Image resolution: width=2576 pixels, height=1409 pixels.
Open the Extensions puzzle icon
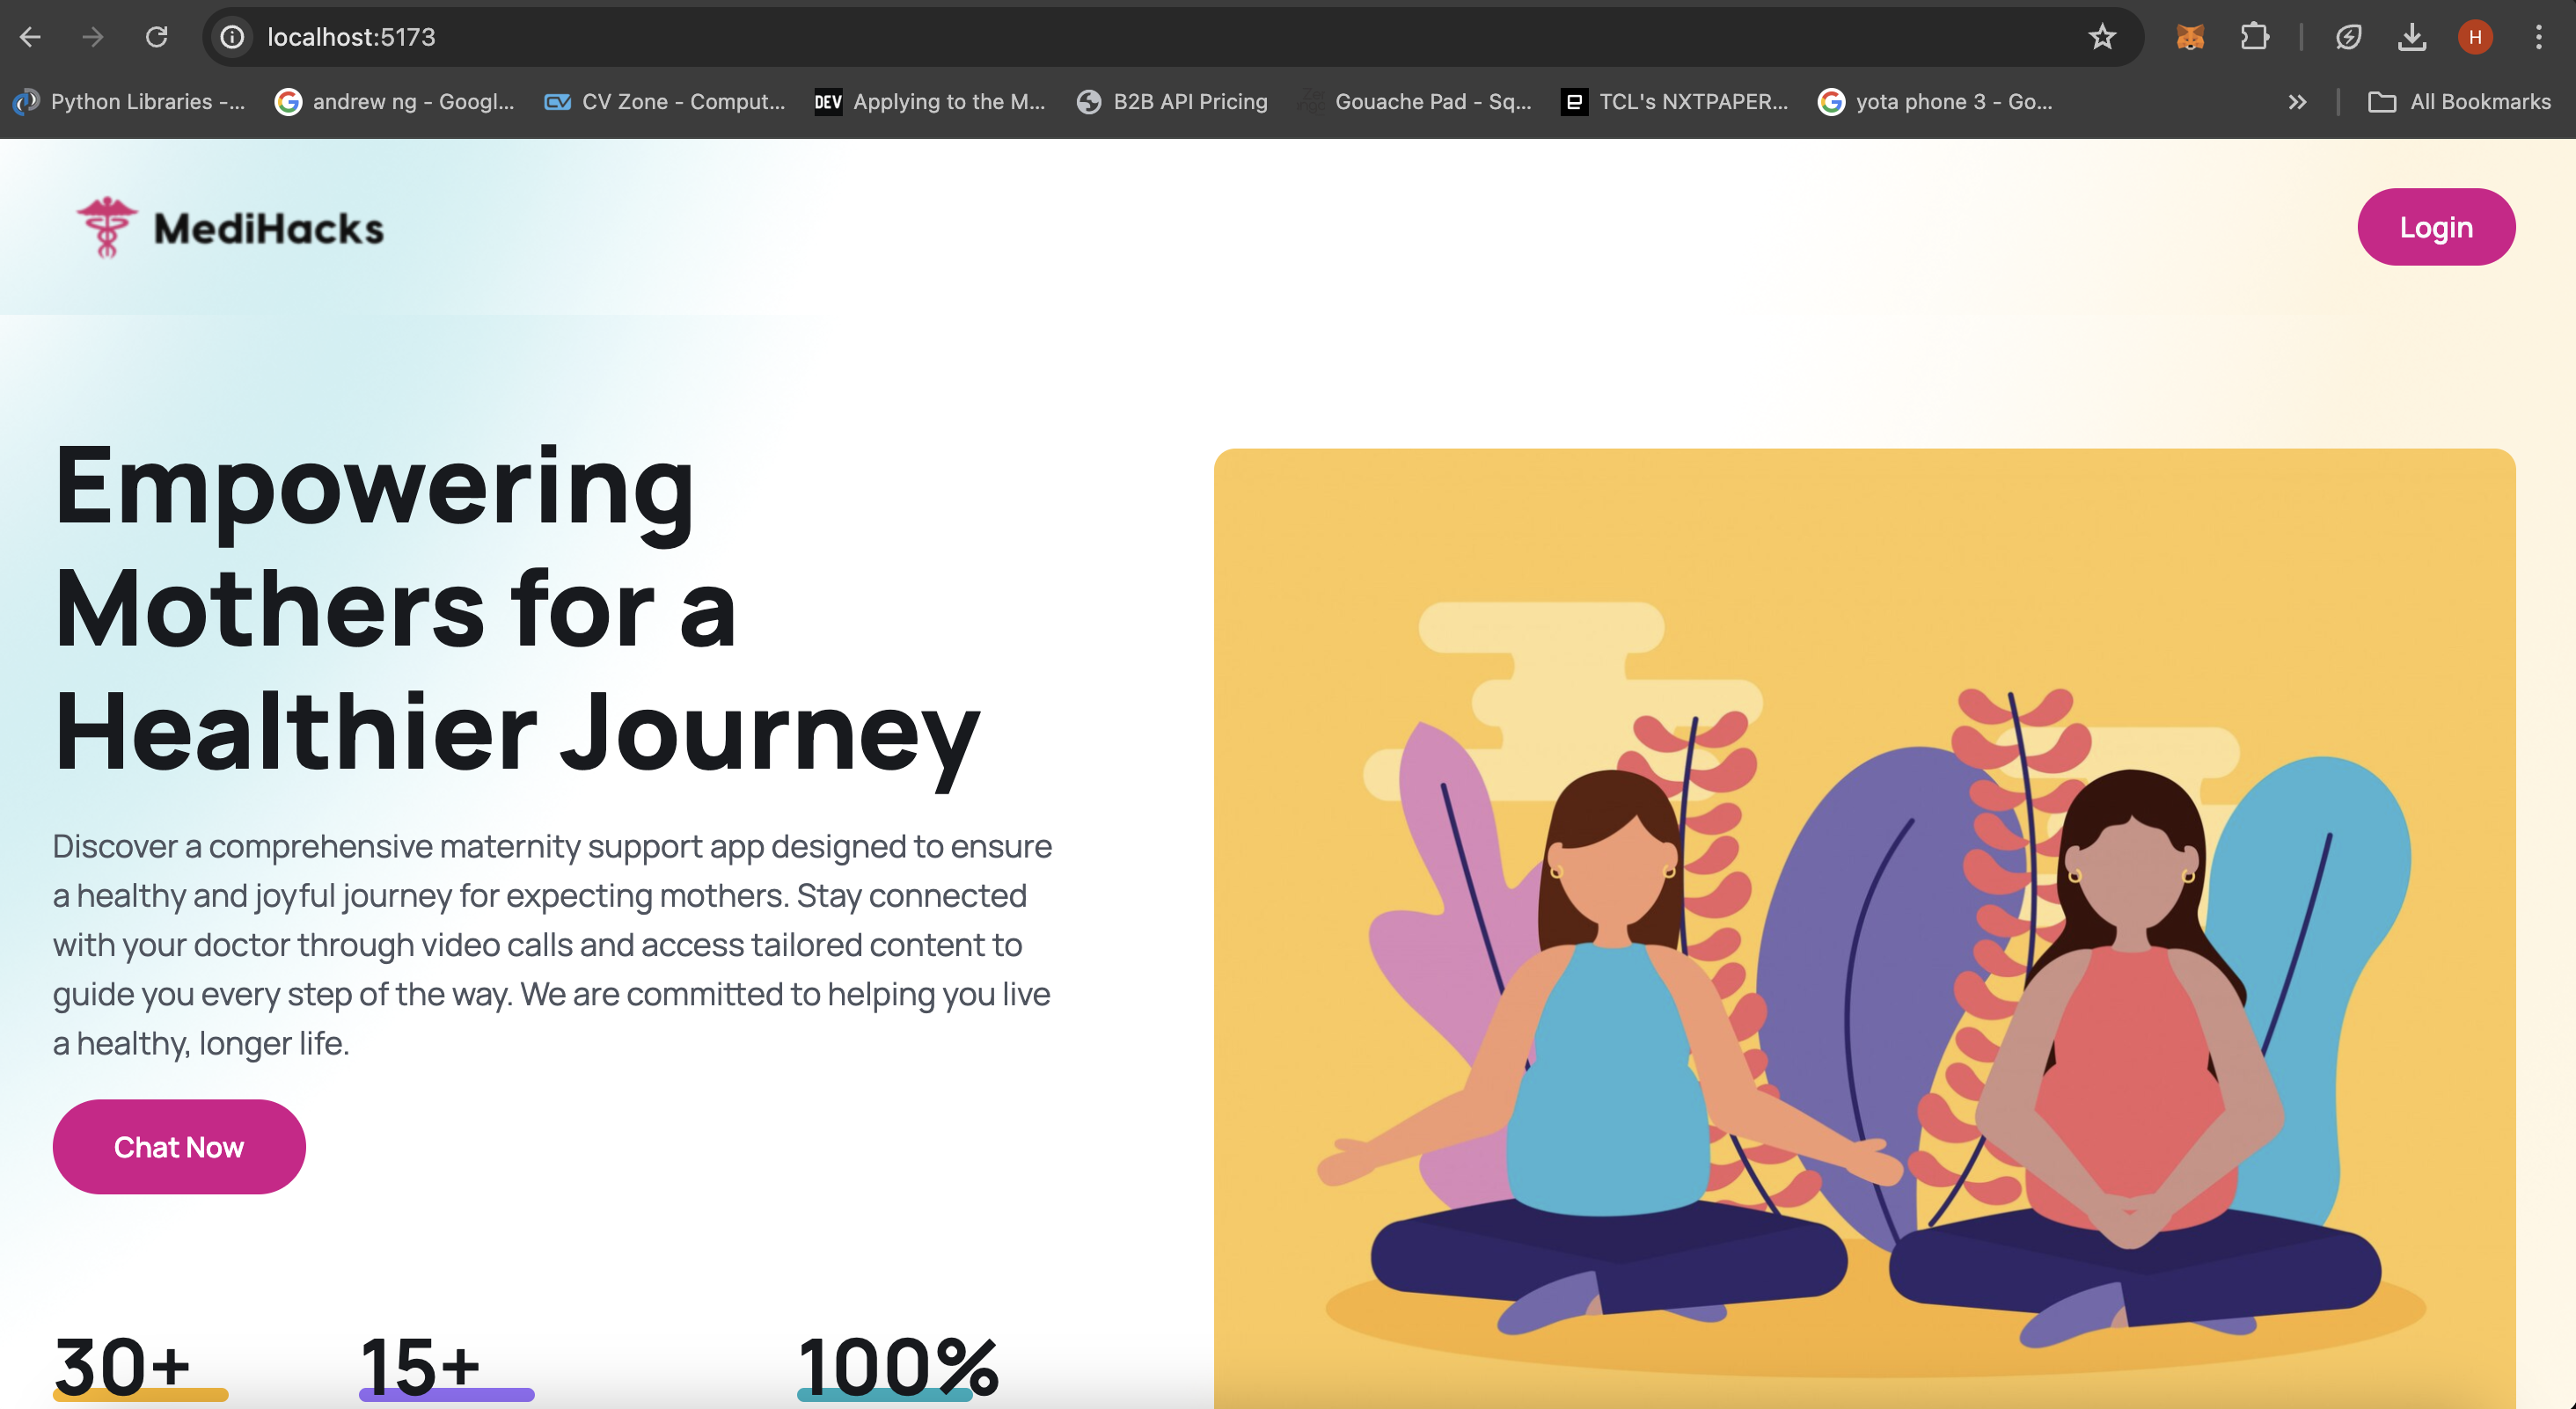(2254, 37)
